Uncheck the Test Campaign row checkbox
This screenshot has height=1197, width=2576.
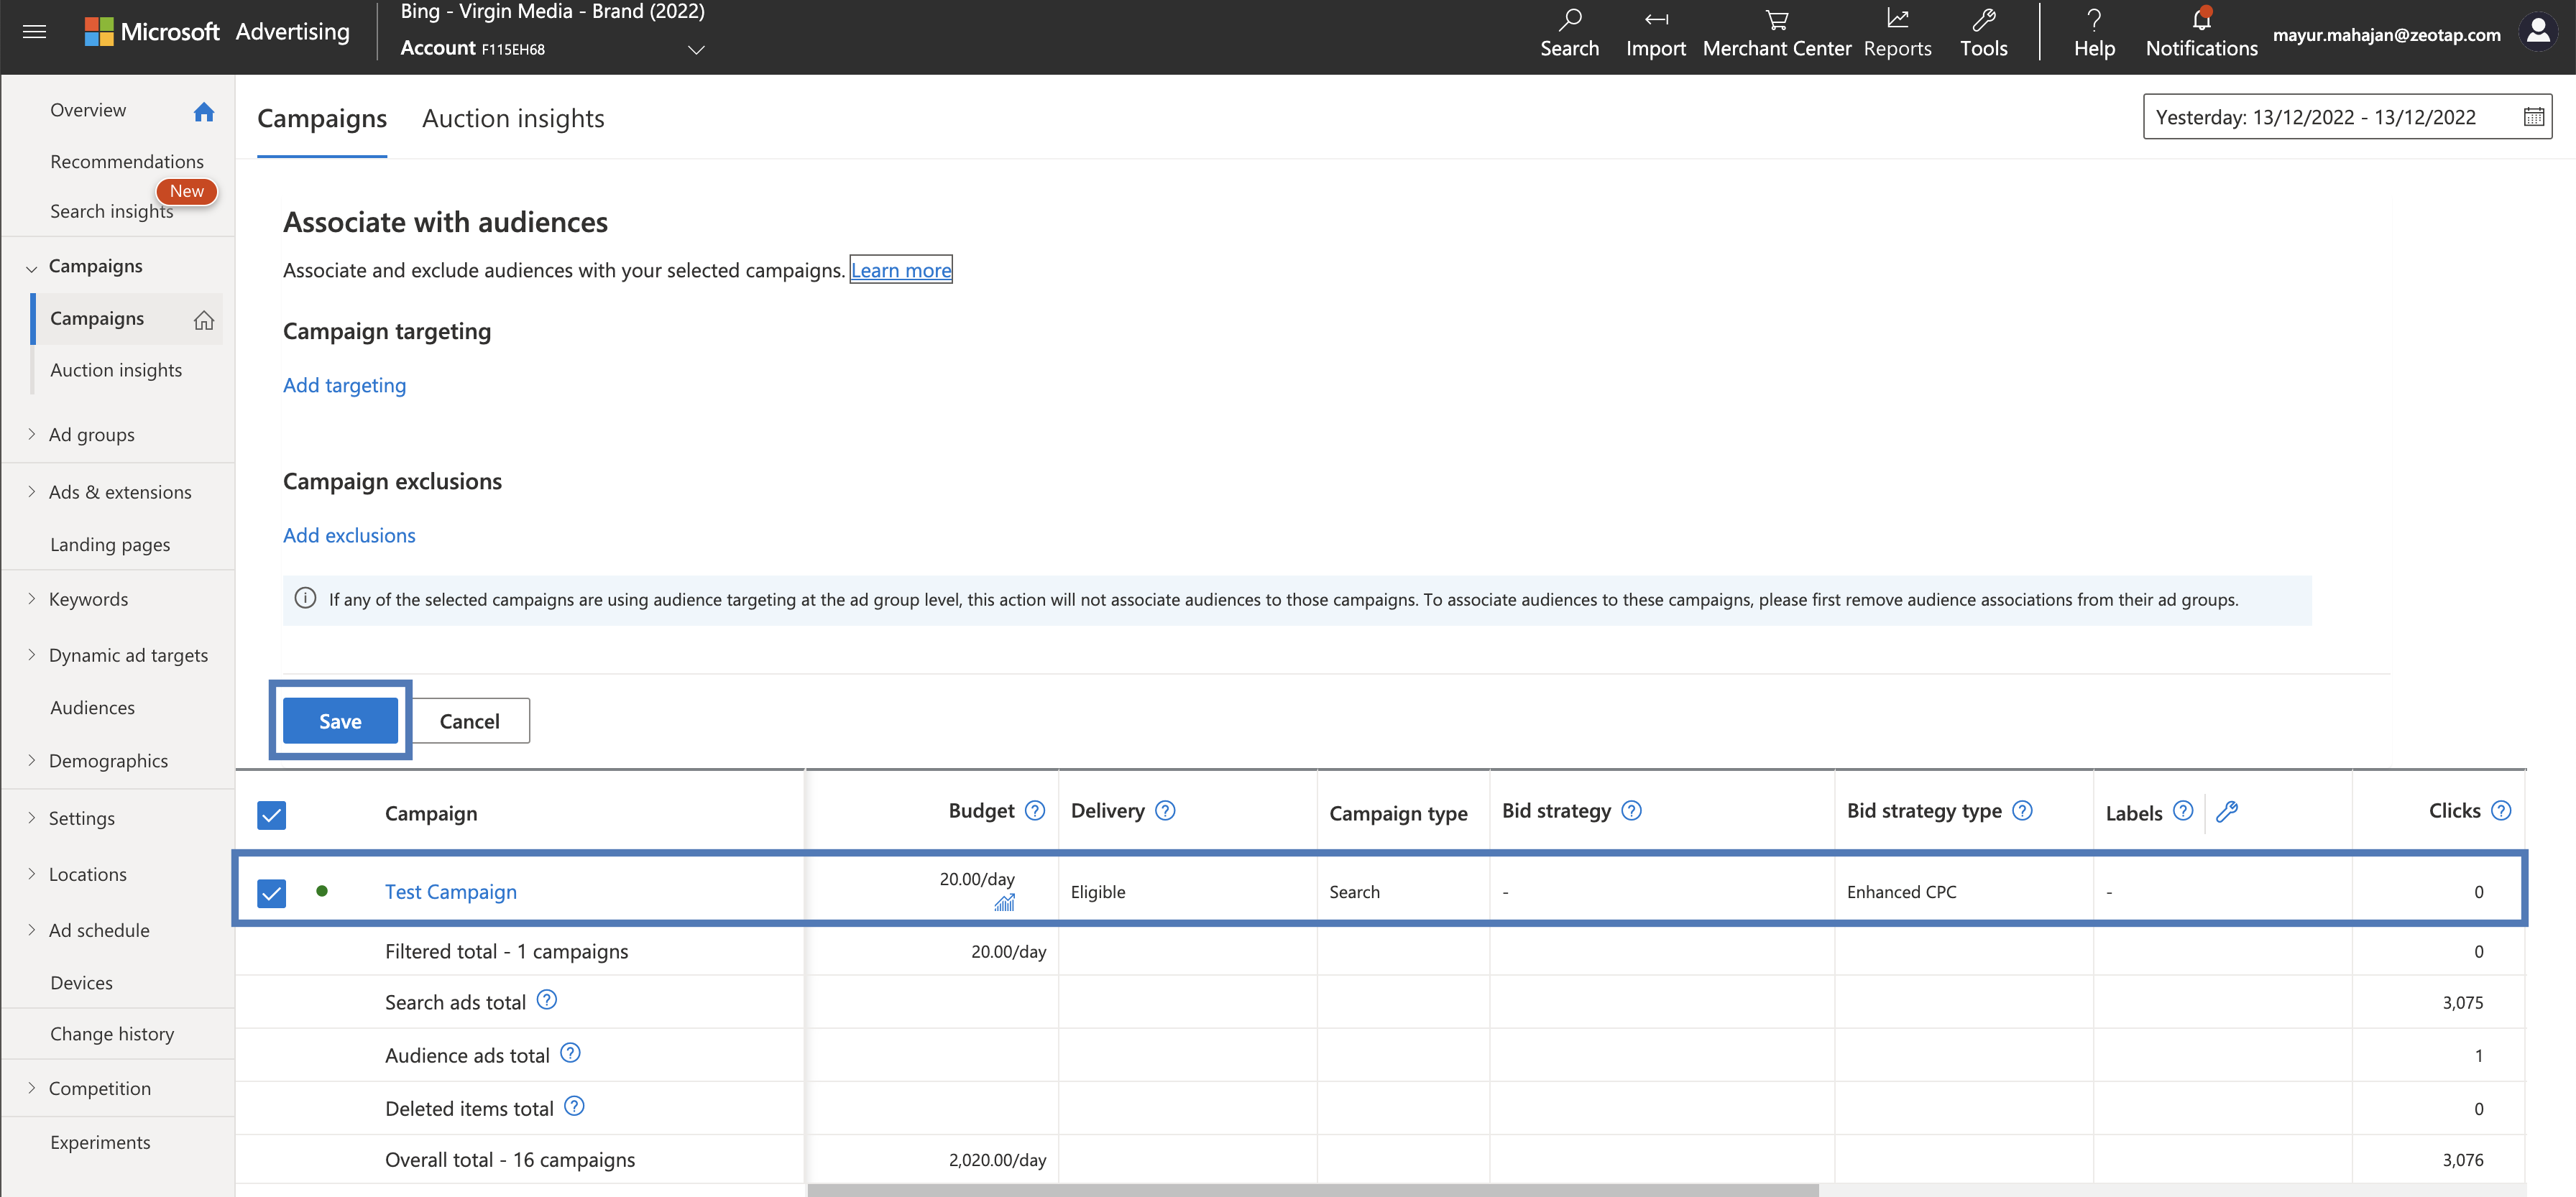(x=271, y=892)
